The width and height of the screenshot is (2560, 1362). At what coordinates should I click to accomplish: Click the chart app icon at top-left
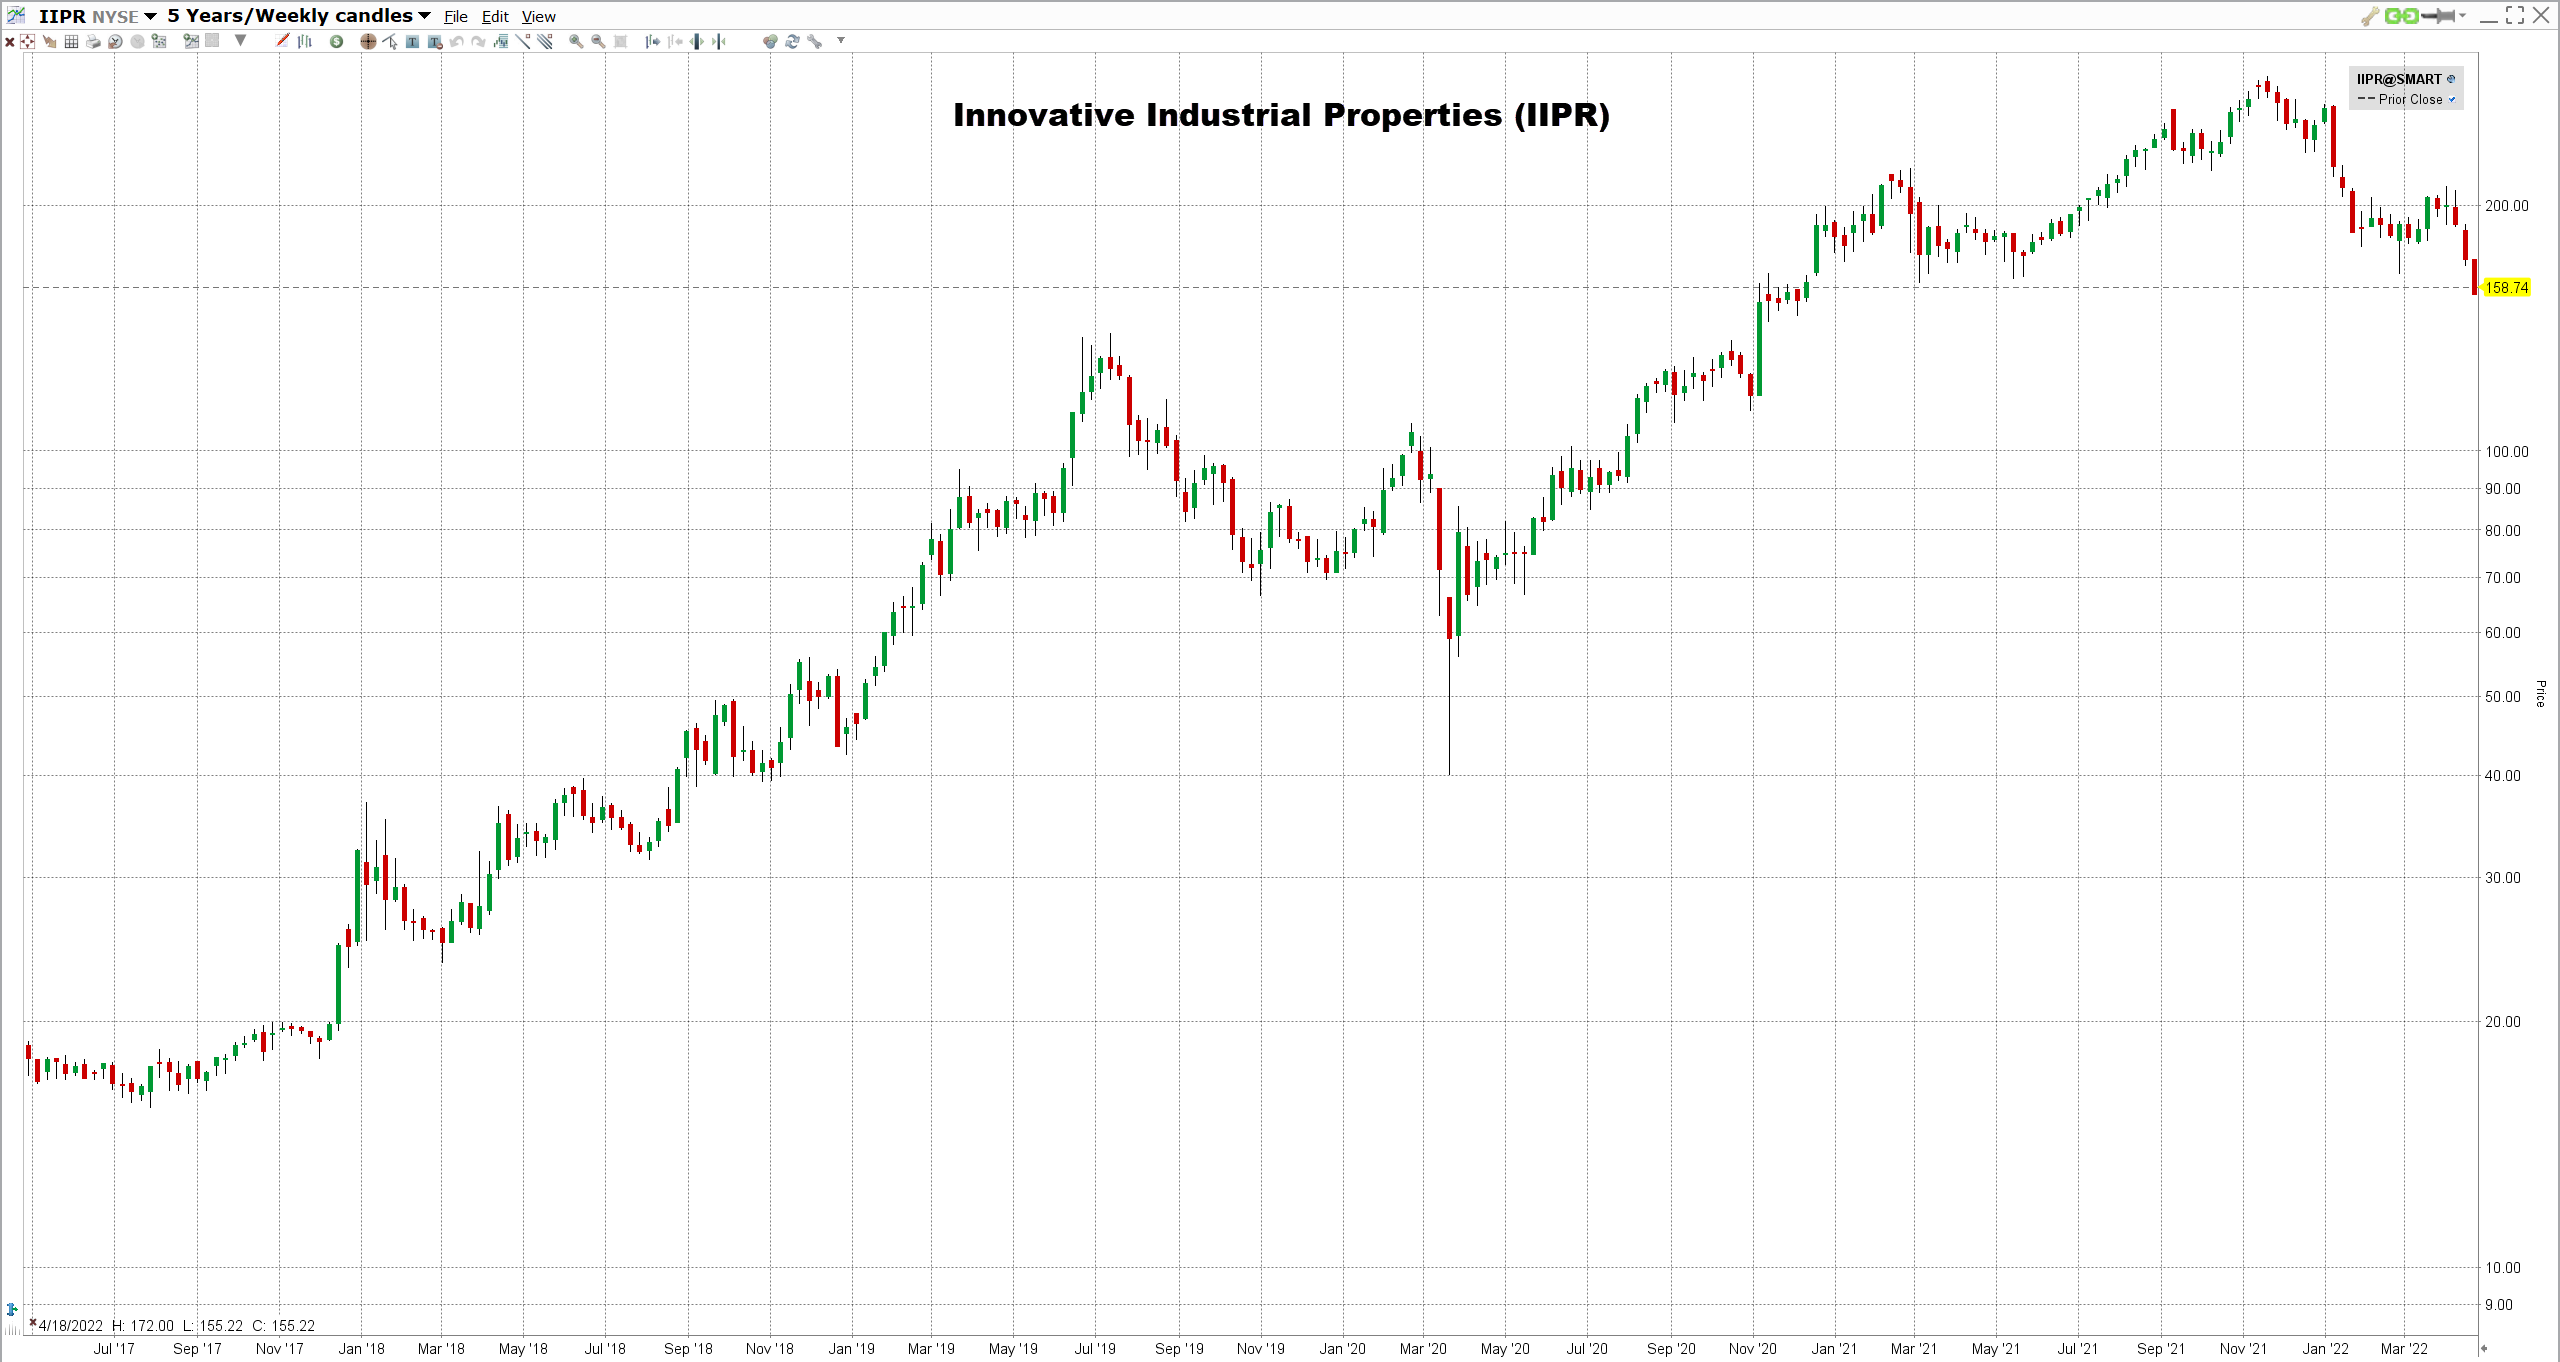(16, 15)
